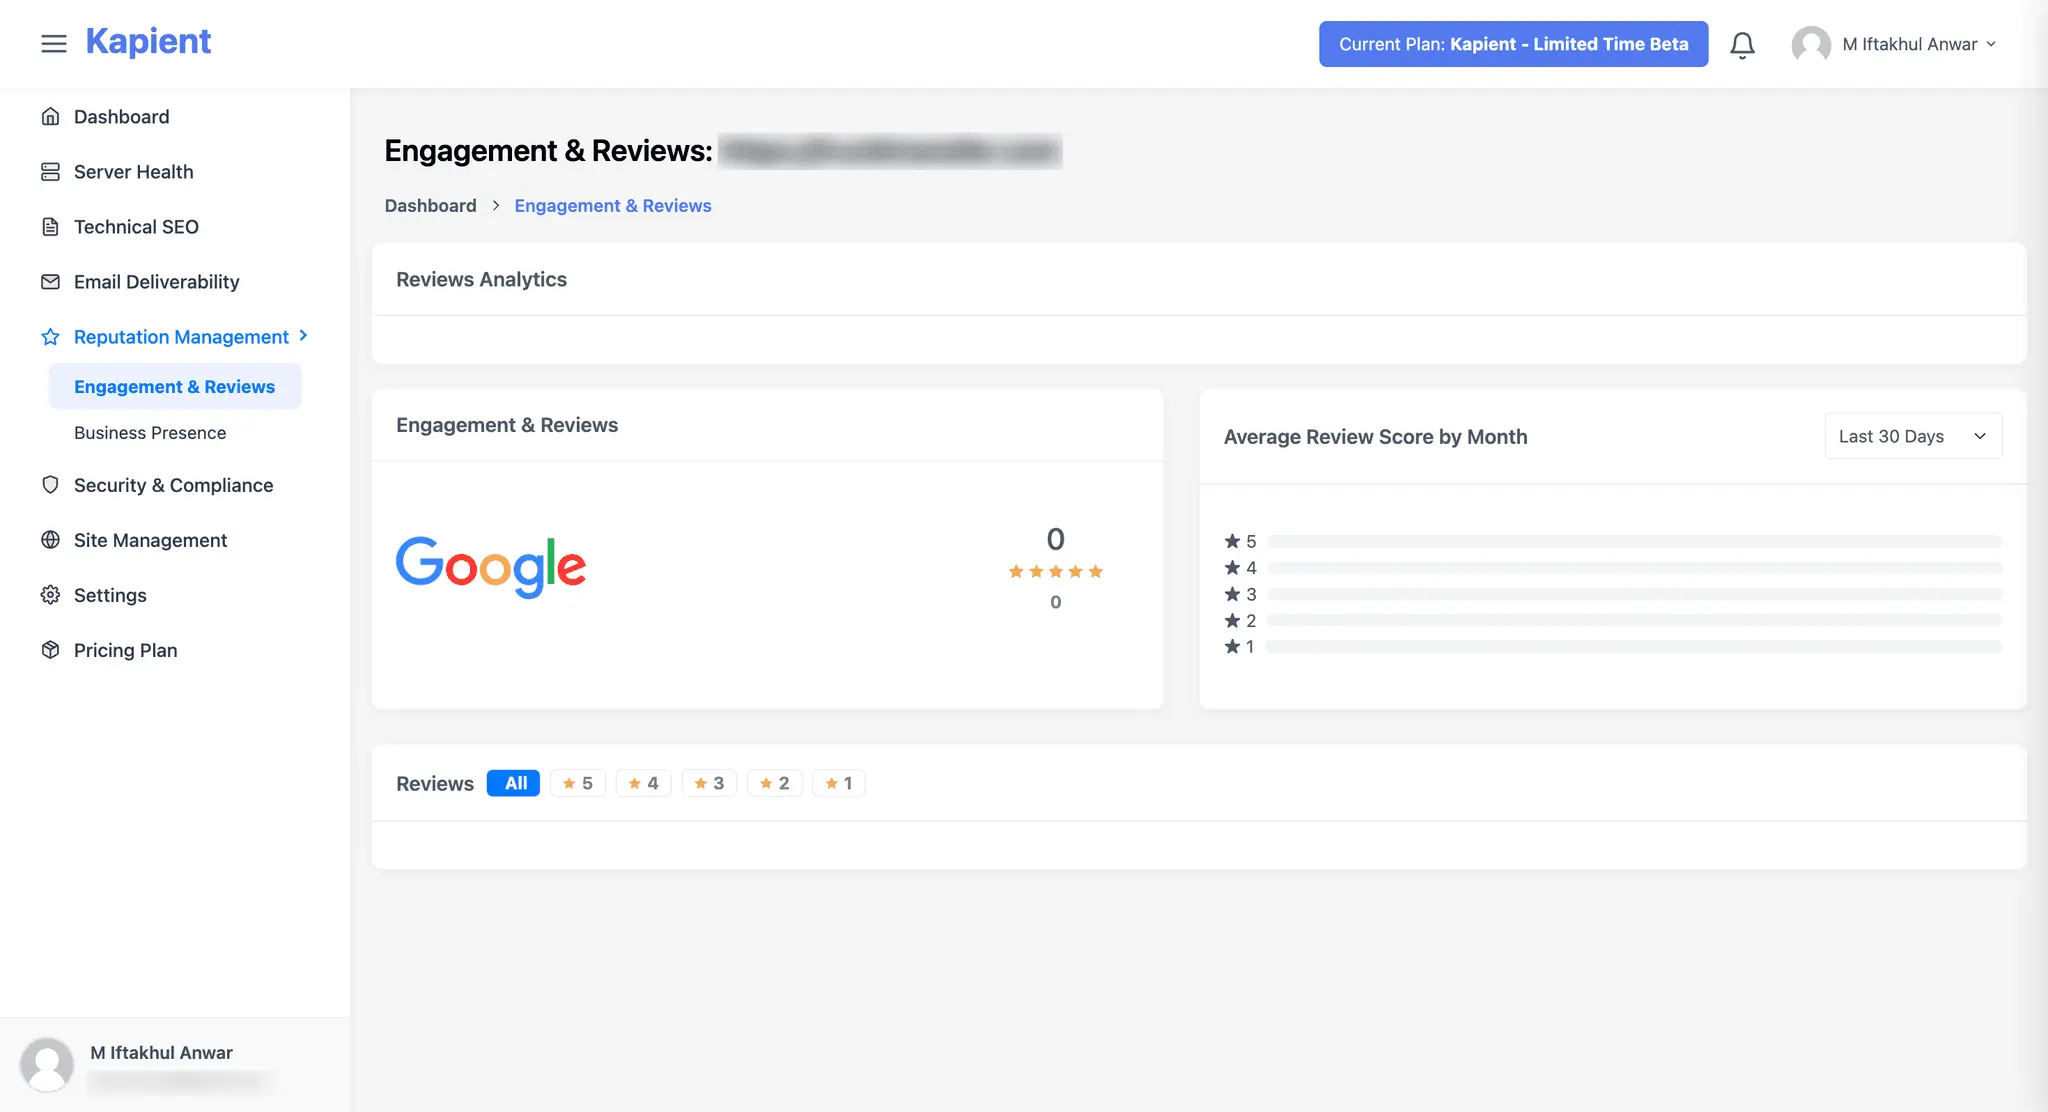Screen dimensions: 2048x1112
Task: Open Dashboard in sidebar
Action: [x=121, y=117]
